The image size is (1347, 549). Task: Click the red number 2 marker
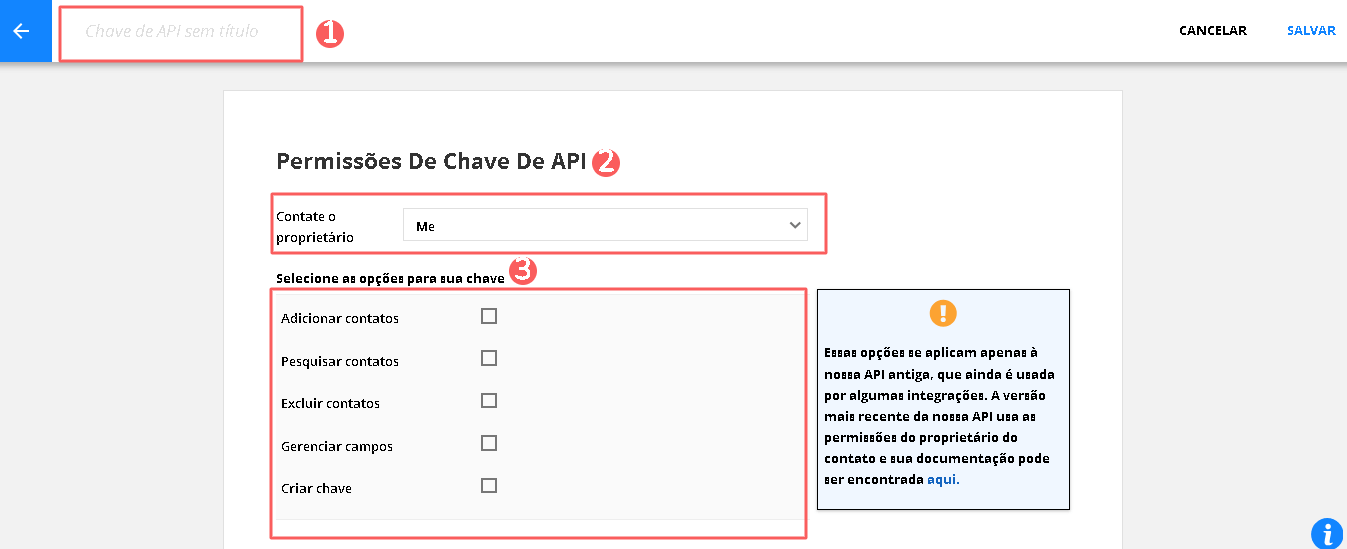tap(606, 163)
